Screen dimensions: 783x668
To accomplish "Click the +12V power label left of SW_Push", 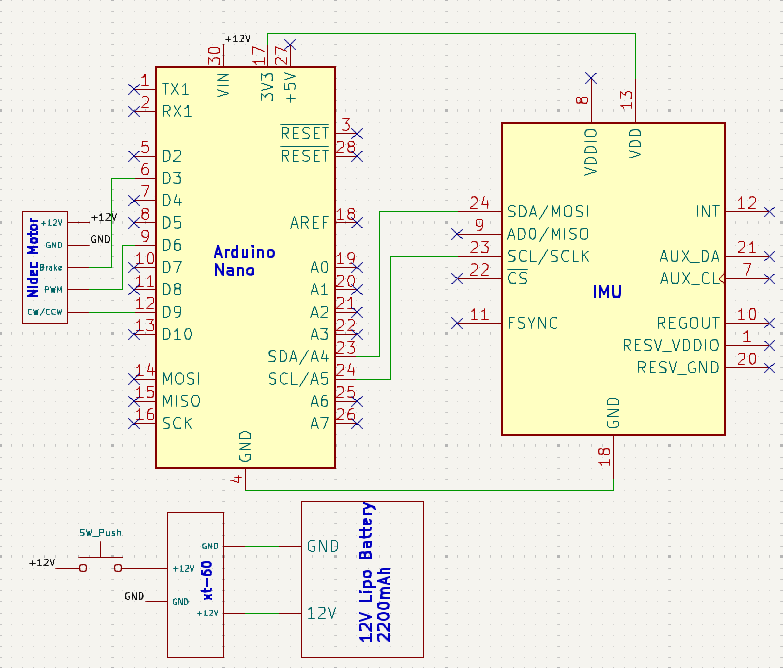I will click(42, 563).
